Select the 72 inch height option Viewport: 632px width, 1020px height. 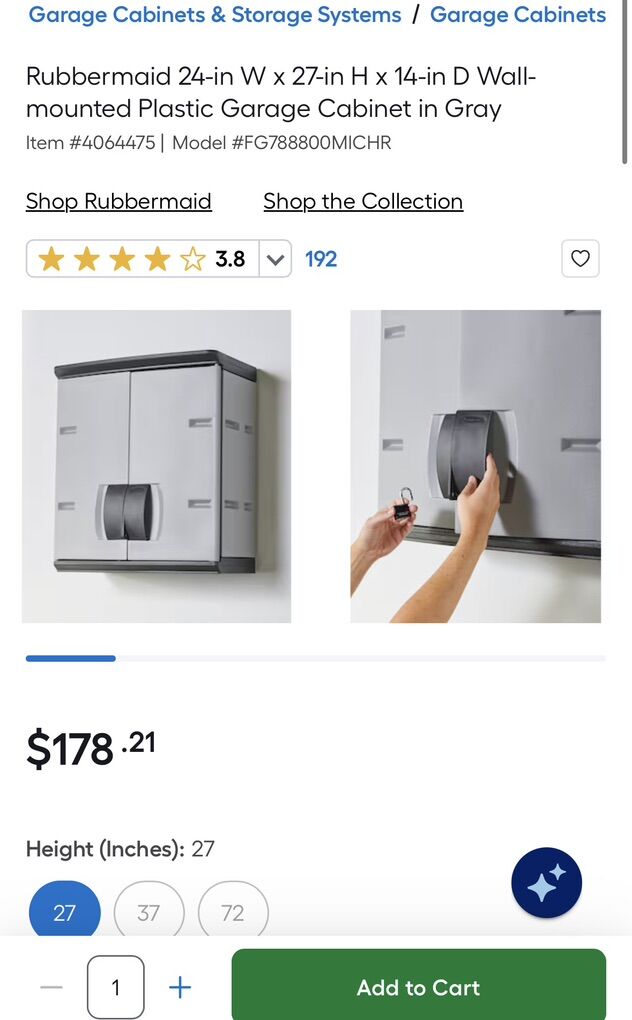click(233, 911)
